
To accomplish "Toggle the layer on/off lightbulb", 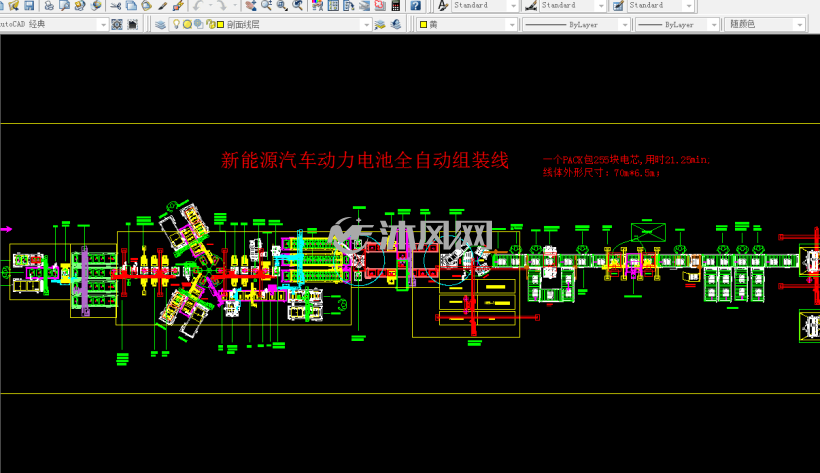I will [x=176, y=24].
